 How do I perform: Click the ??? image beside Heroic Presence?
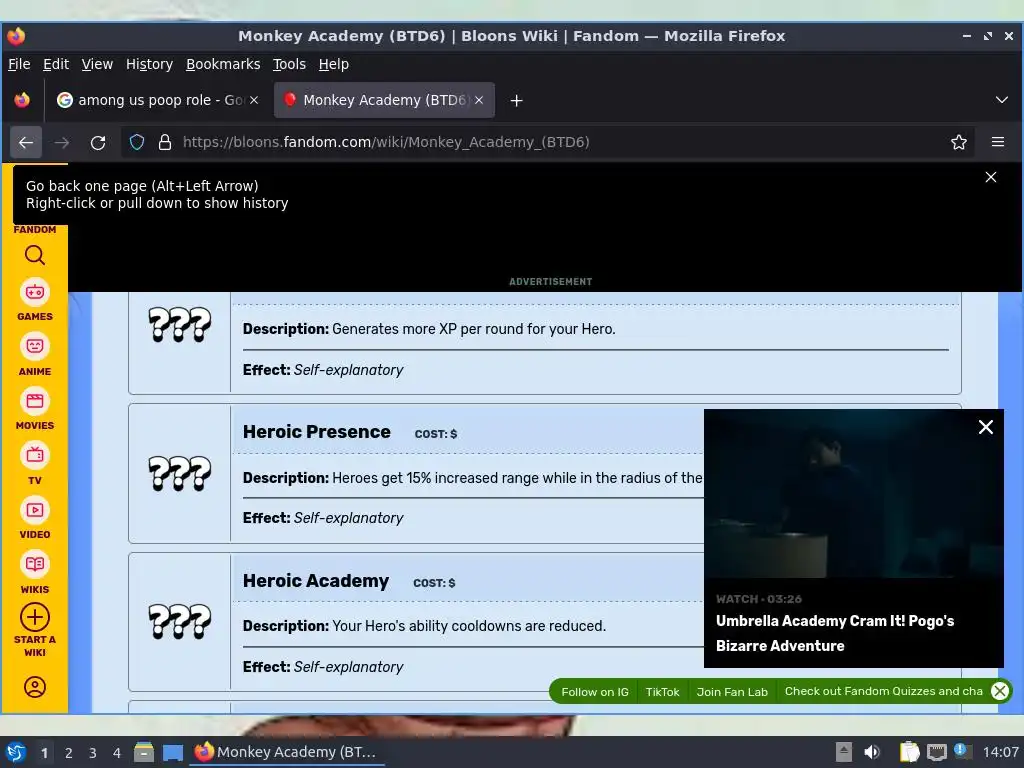180,473
